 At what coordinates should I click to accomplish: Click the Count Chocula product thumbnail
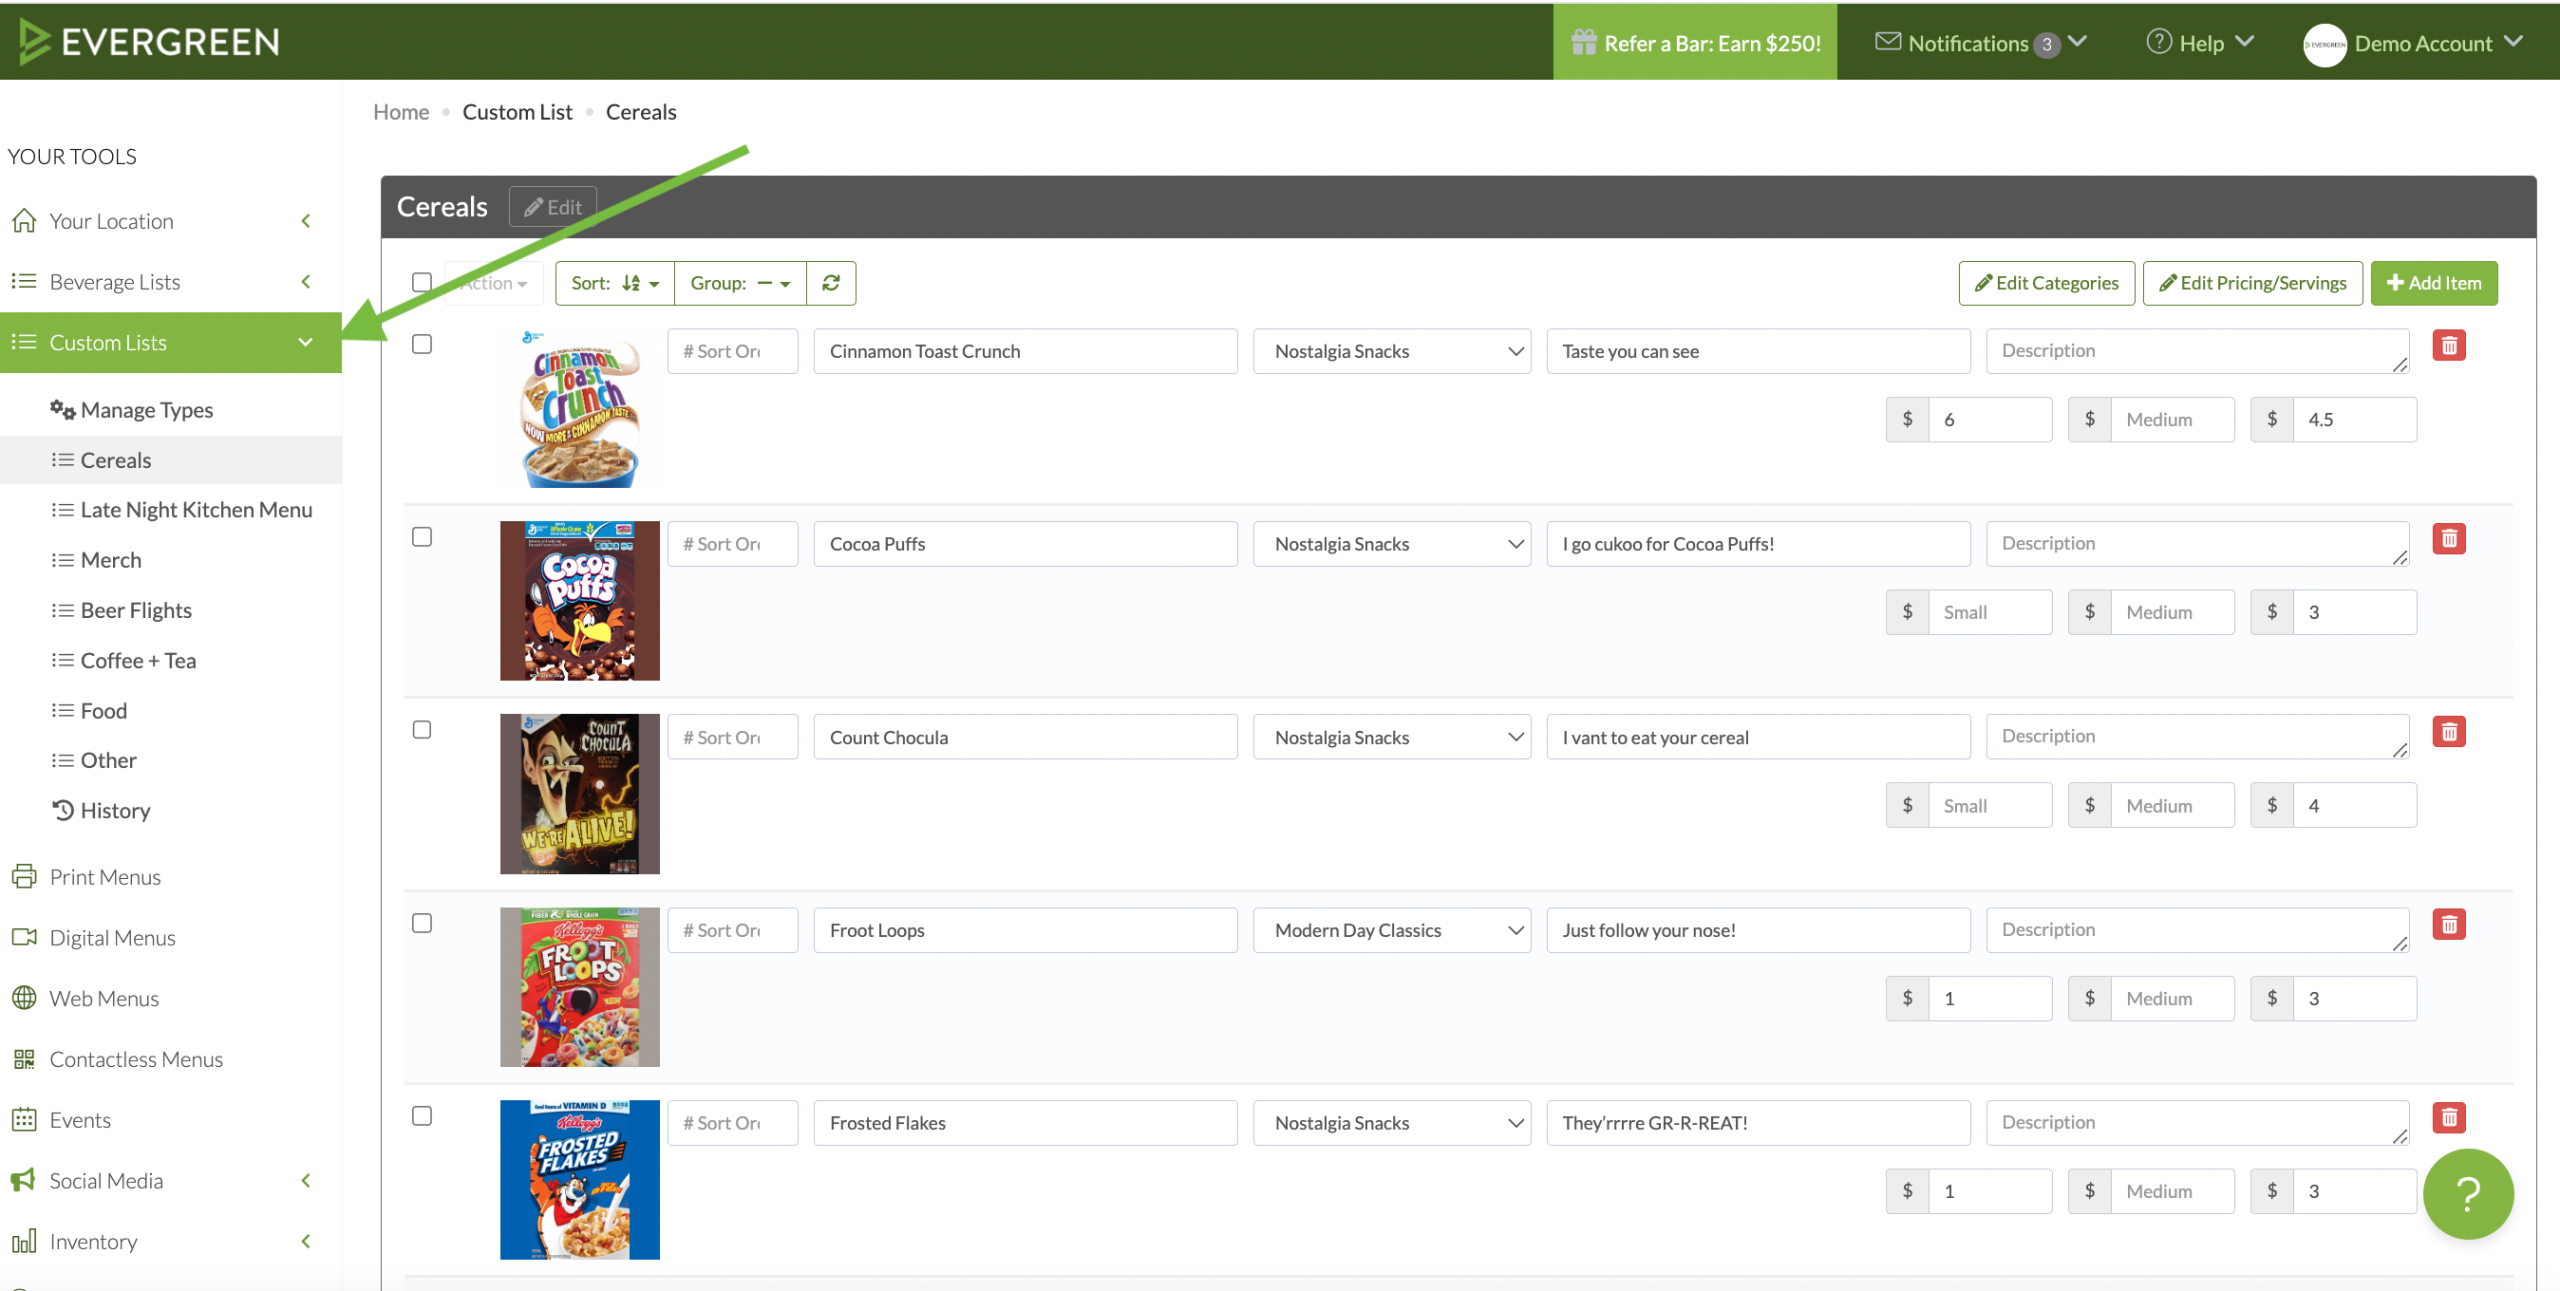pyautogui.click(x=579, y=794)
